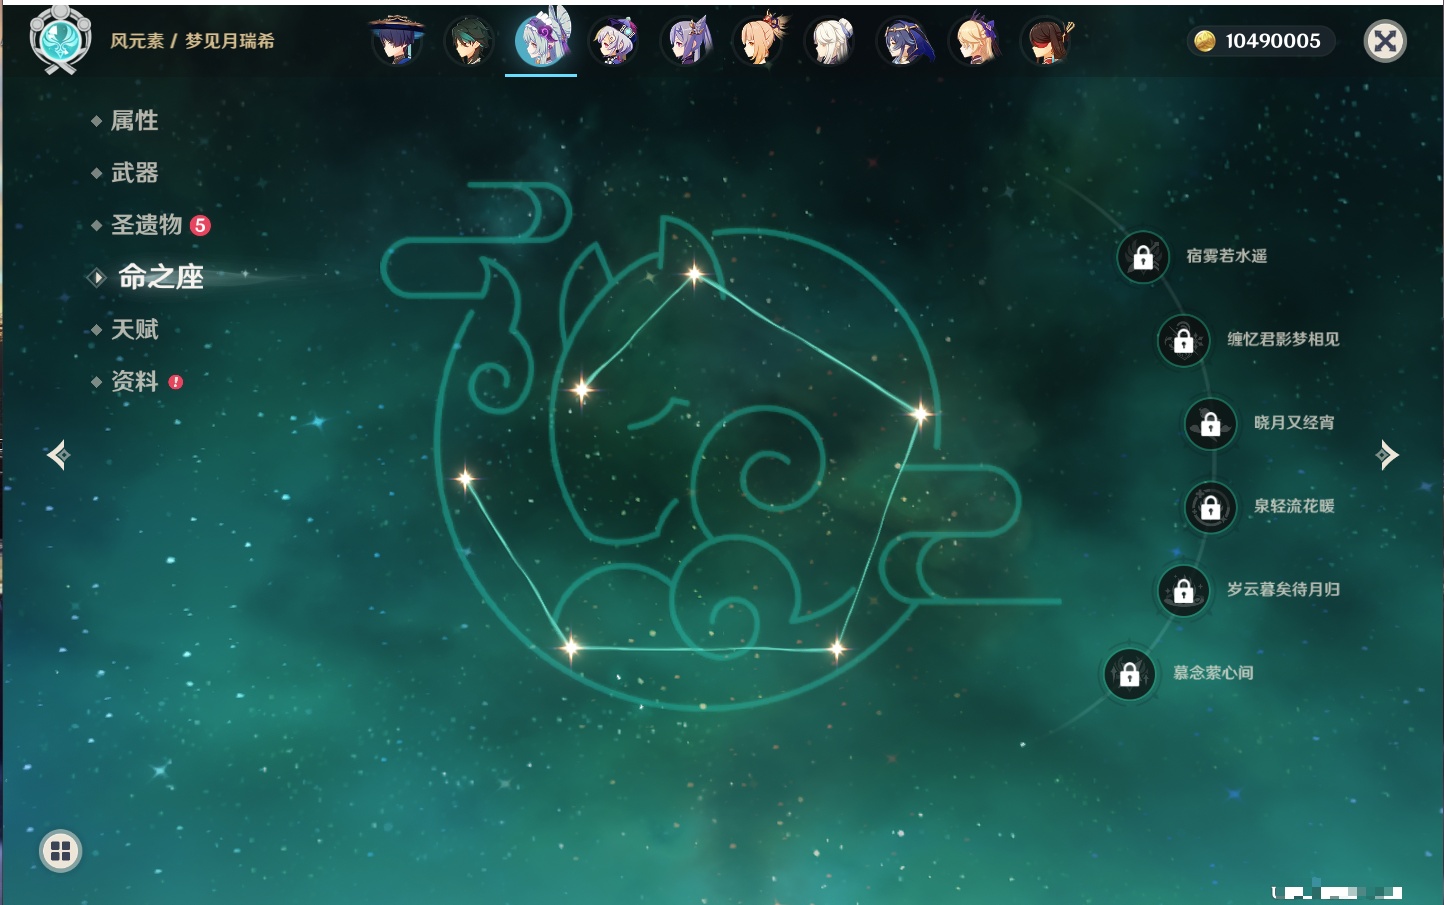Screen dimensions: 1444x905
Task: Select the lock icon beside 晓月又经宵
Action: tap(1211, 423)
